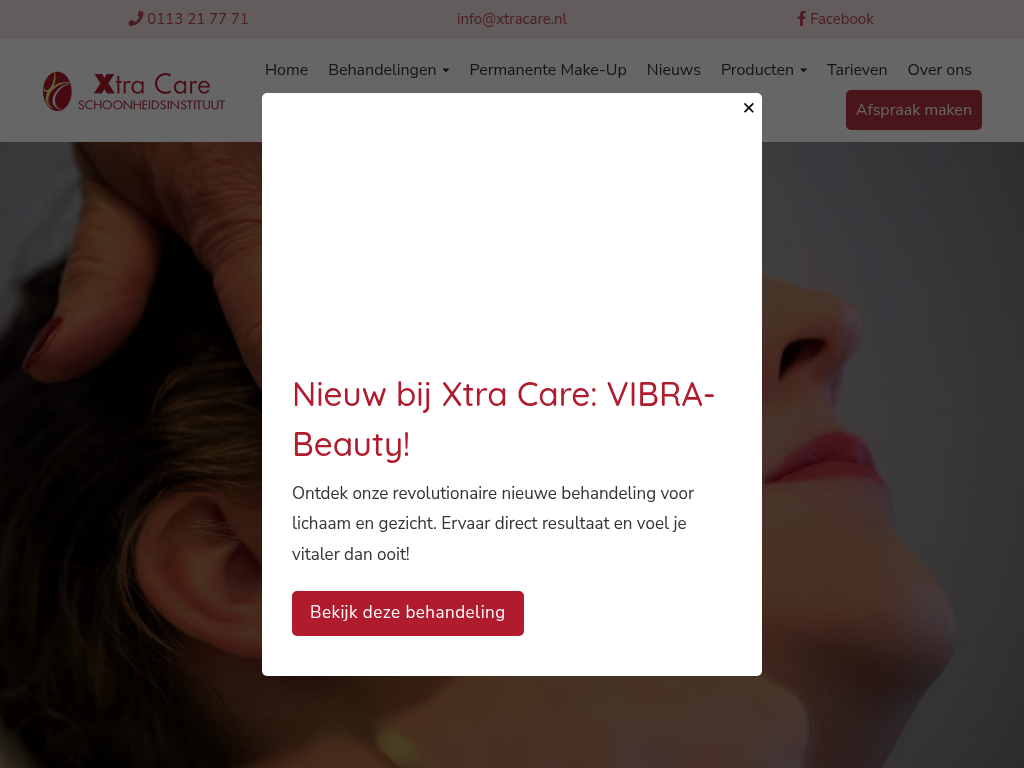Click the Producten menu label
The image size is (1024, 768).
757,70
